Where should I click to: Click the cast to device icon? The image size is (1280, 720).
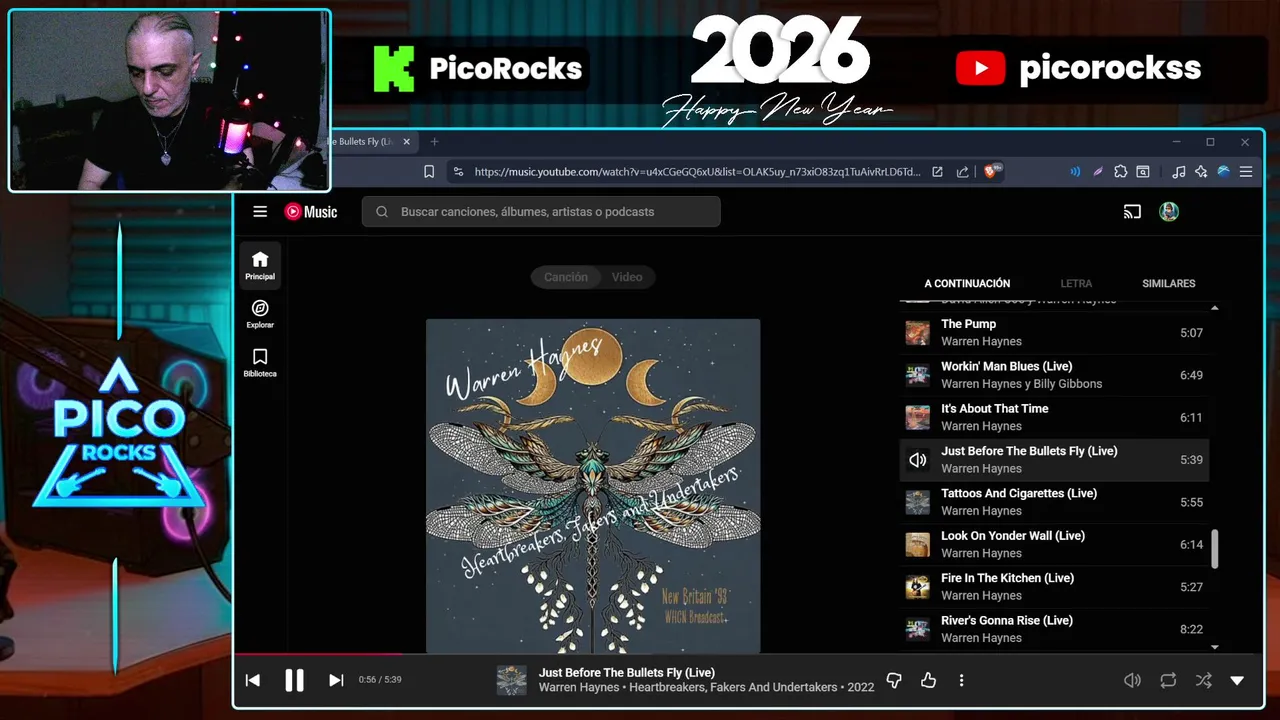tap(1132, 211)
